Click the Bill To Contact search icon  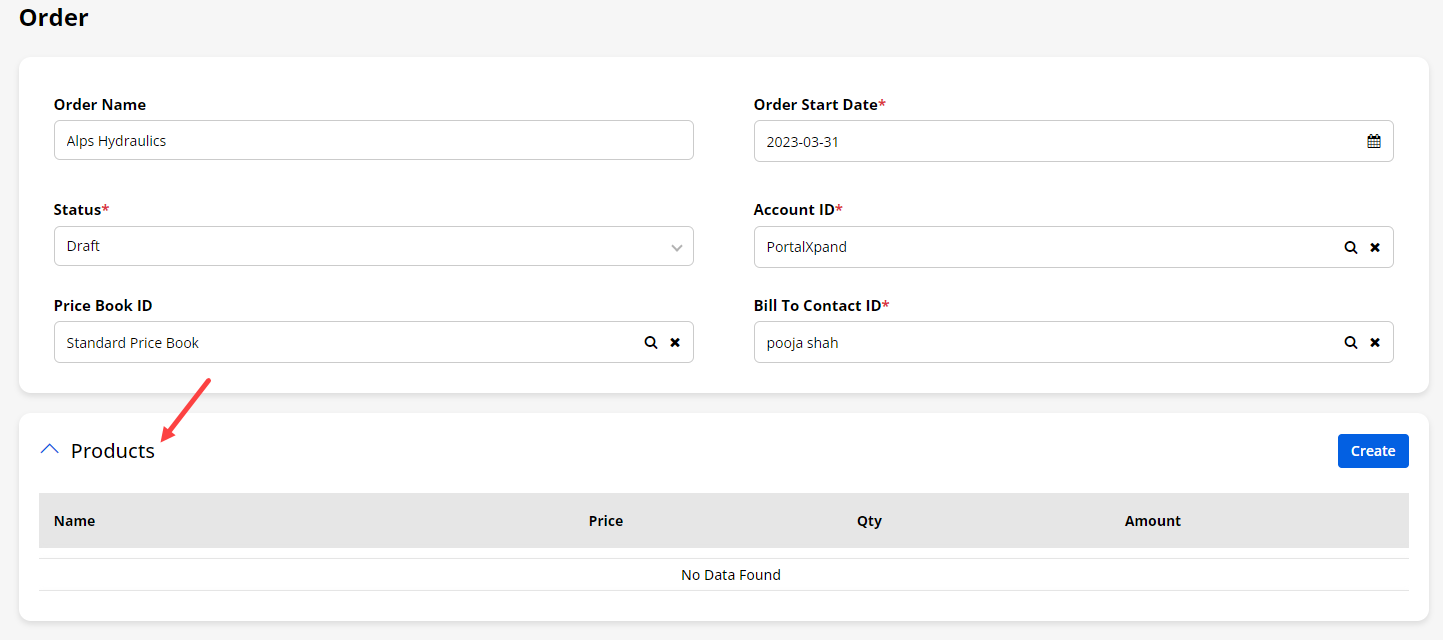tap(1350, 342)
